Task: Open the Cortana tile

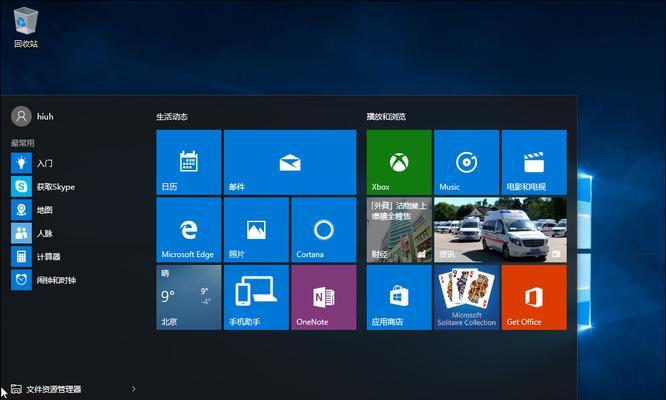Action: (324, 230)
